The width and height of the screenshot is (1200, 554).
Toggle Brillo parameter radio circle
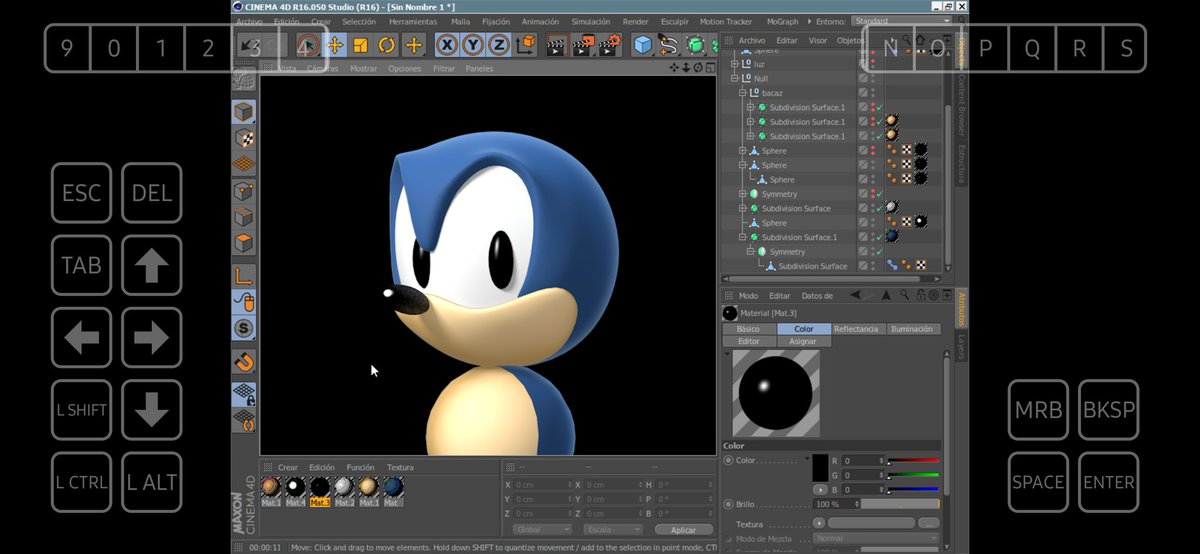tap(728, 505)
